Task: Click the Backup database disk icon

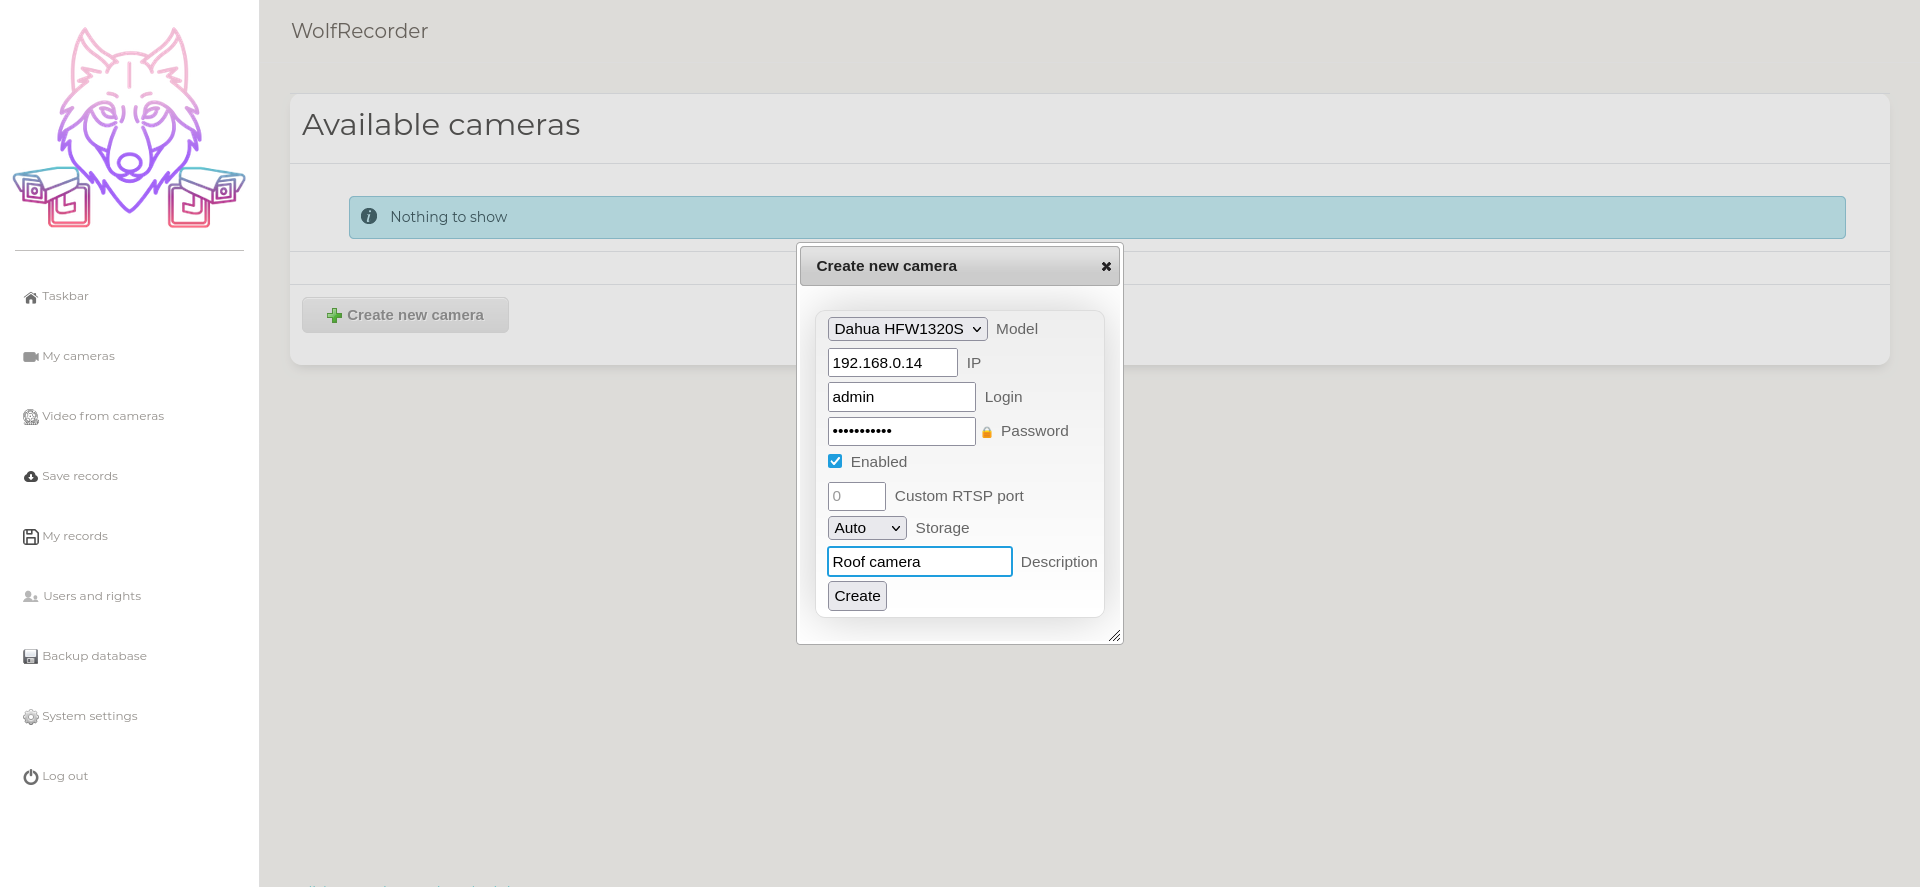Action: pyautogui.click(x=30, y=657)
